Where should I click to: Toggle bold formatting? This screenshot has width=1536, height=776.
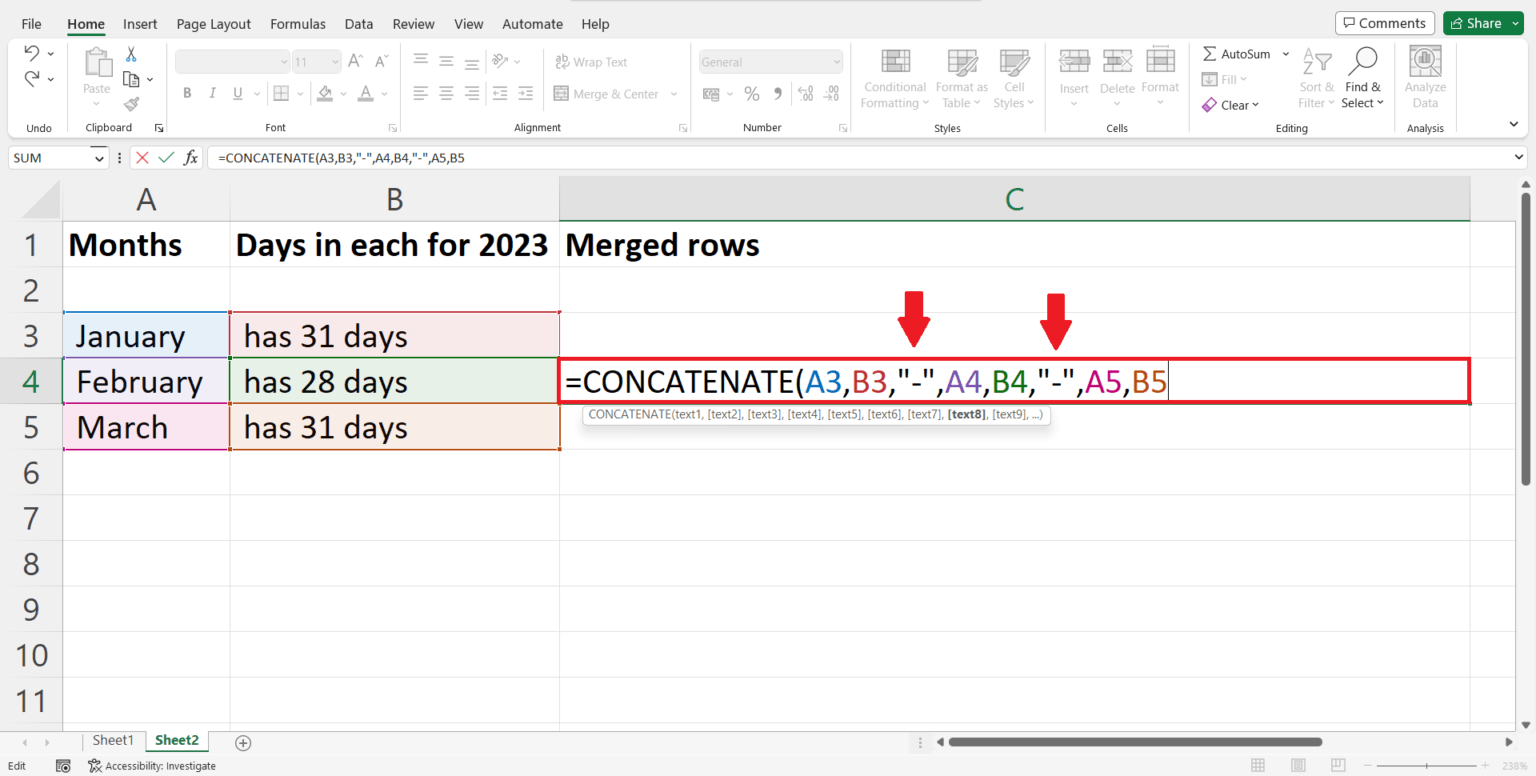tap(186, 93)
